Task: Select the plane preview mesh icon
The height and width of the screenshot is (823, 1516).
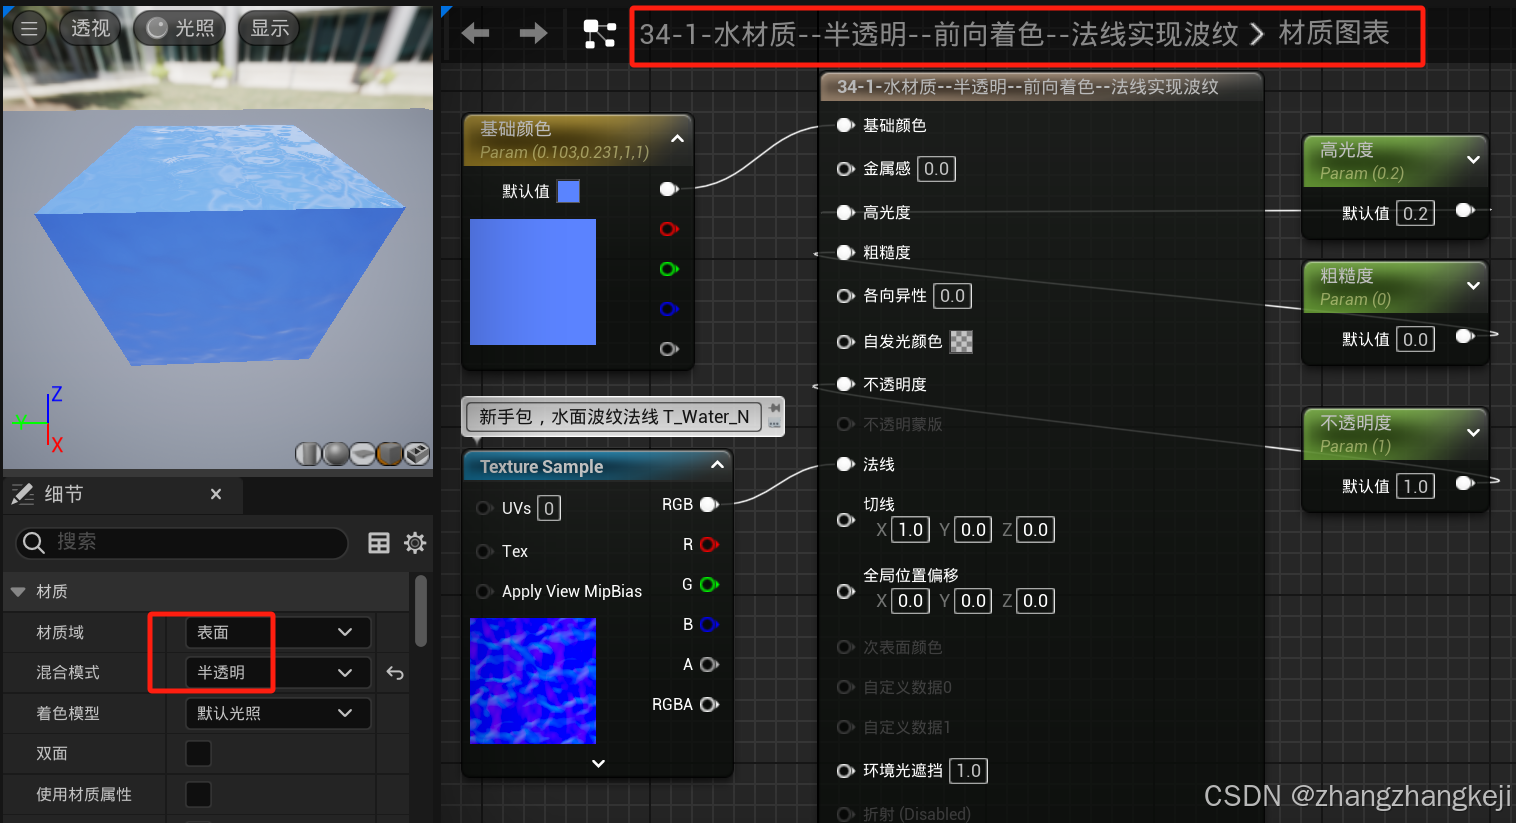Action: pos(361,453)
